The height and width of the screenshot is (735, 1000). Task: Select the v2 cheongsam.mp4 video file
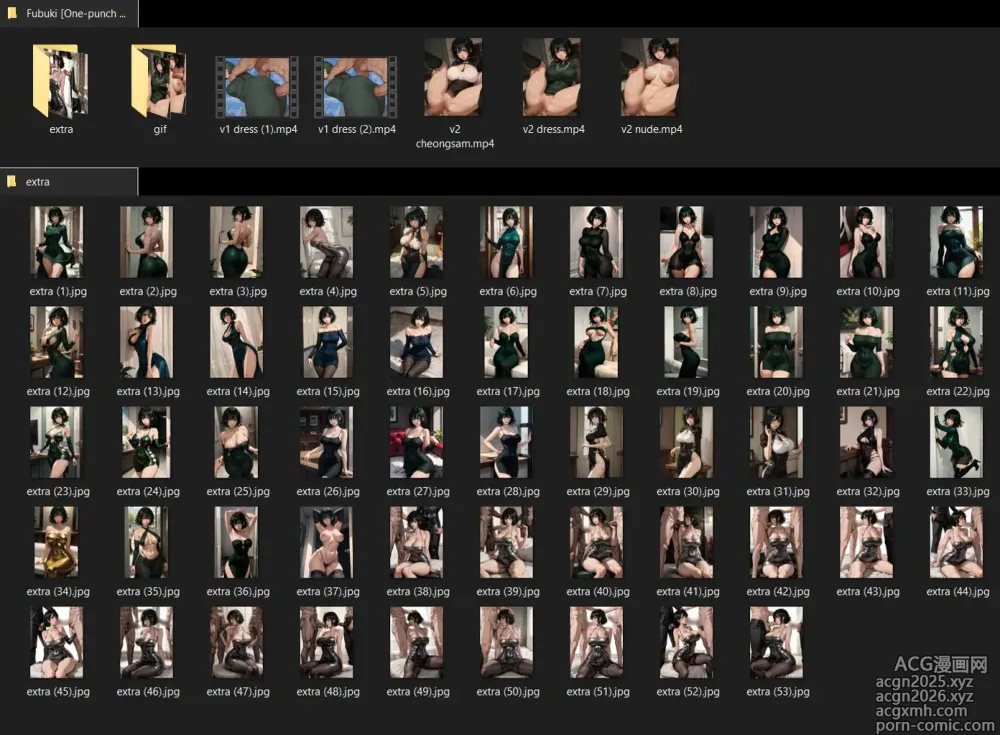pos(453,77)
